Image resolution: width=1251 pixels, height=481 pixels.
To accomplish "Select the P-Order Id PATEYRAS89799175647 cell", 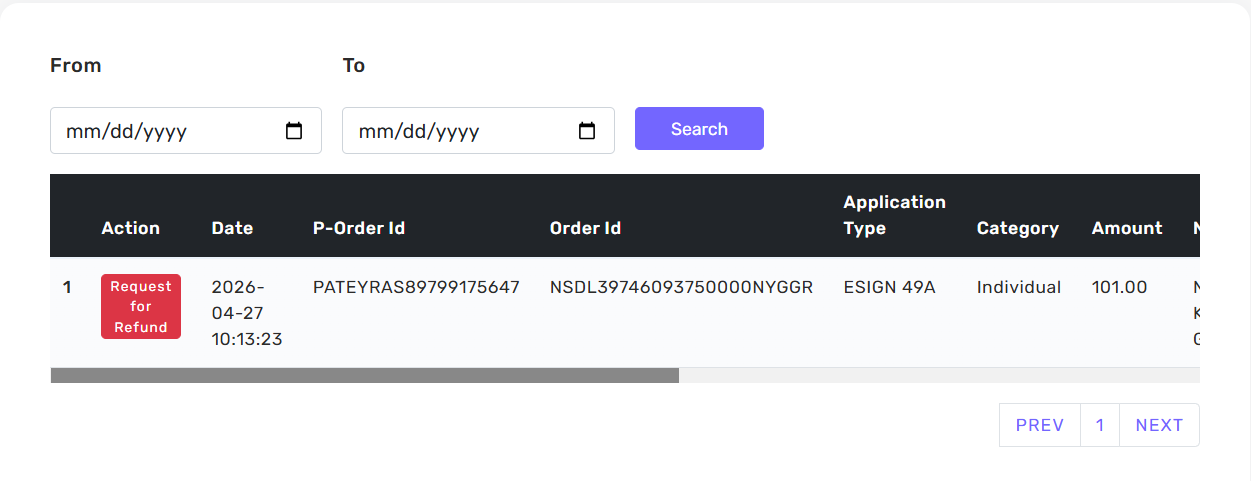I will [416, 287].
